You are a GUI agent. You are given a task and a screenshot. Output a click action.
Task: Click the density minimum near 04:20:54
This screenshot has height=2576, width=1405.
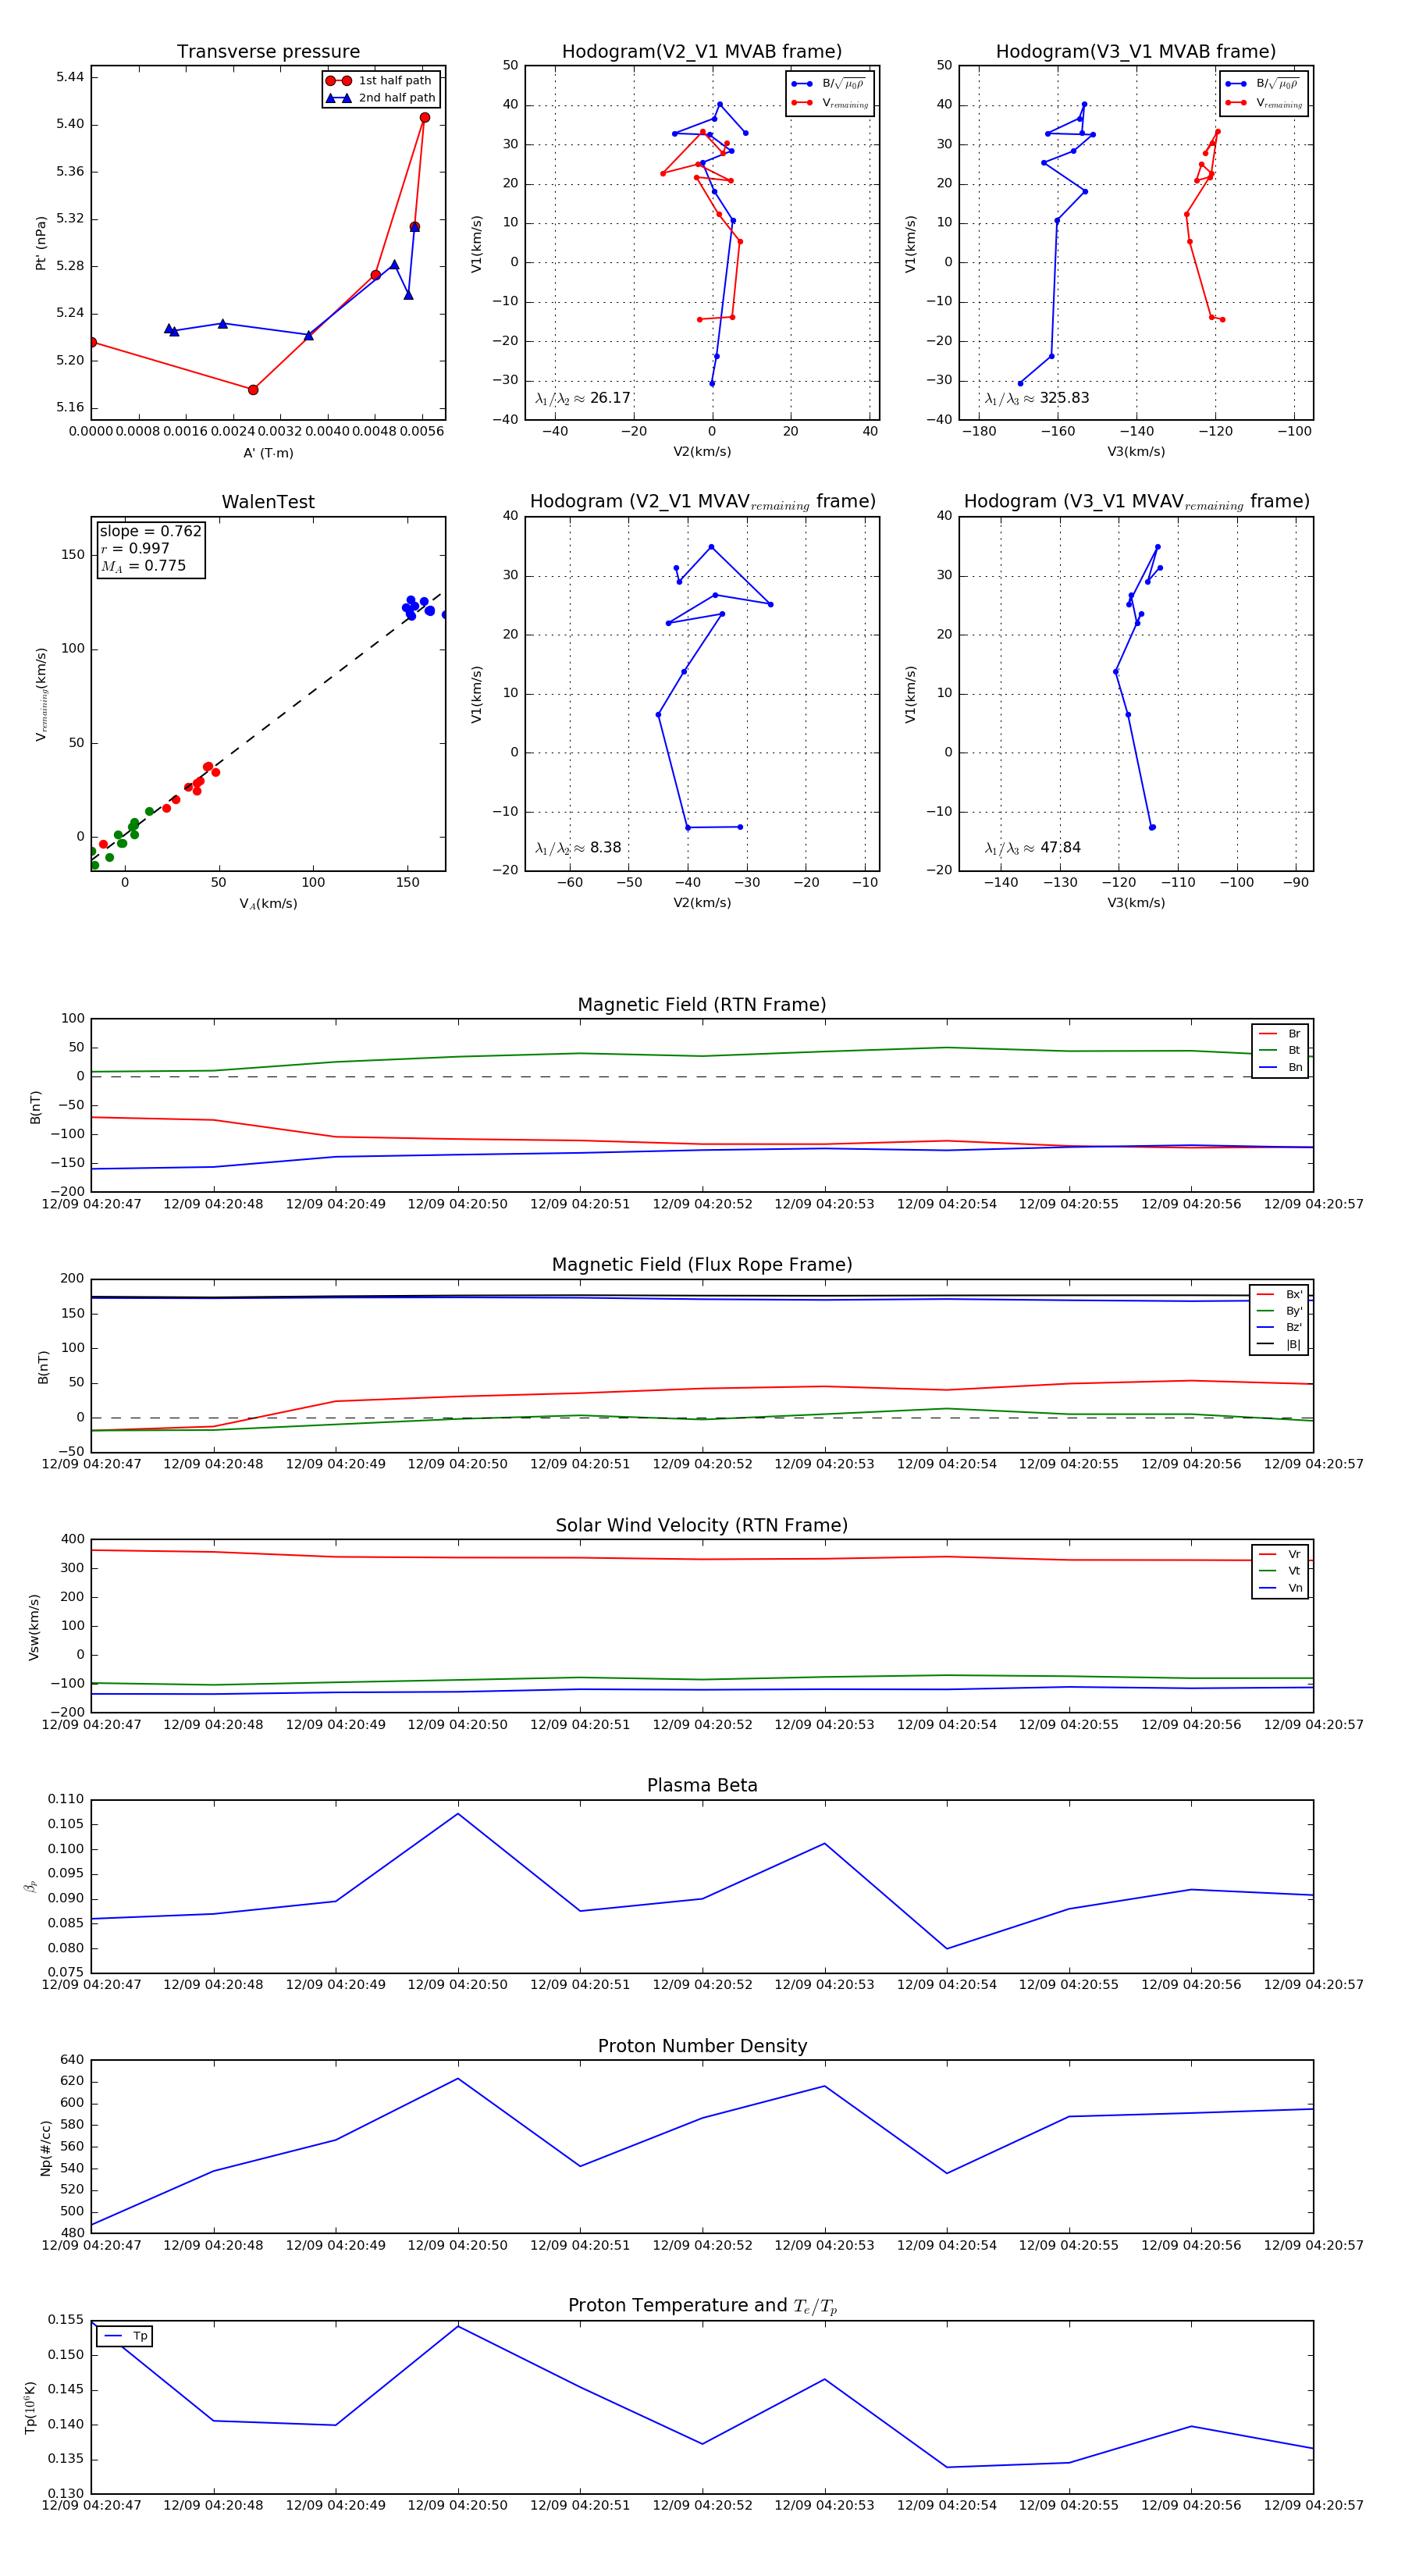pyautogui.click(x=947, y=2173)
